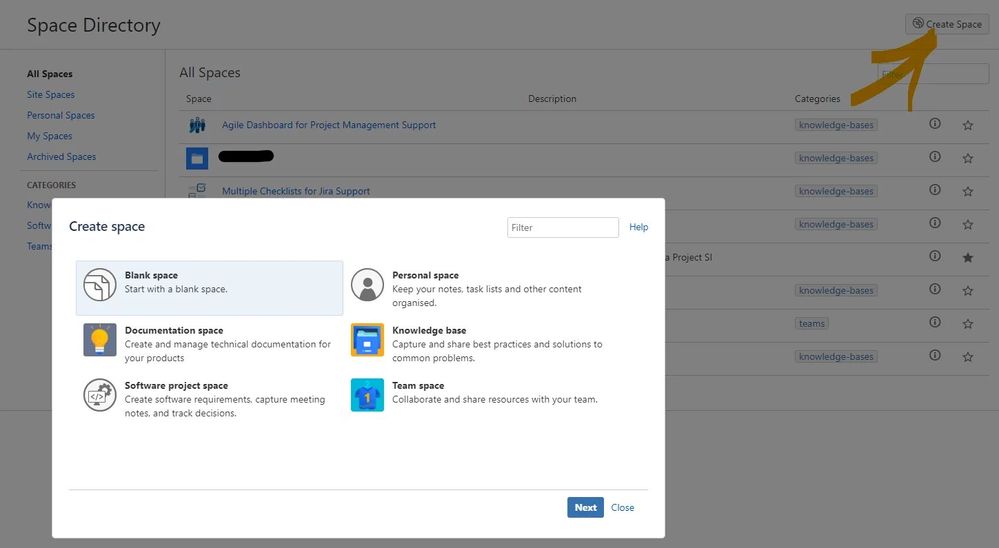Click the Categories column header
The width and height of the screenshot is (999, 548).
817,99
